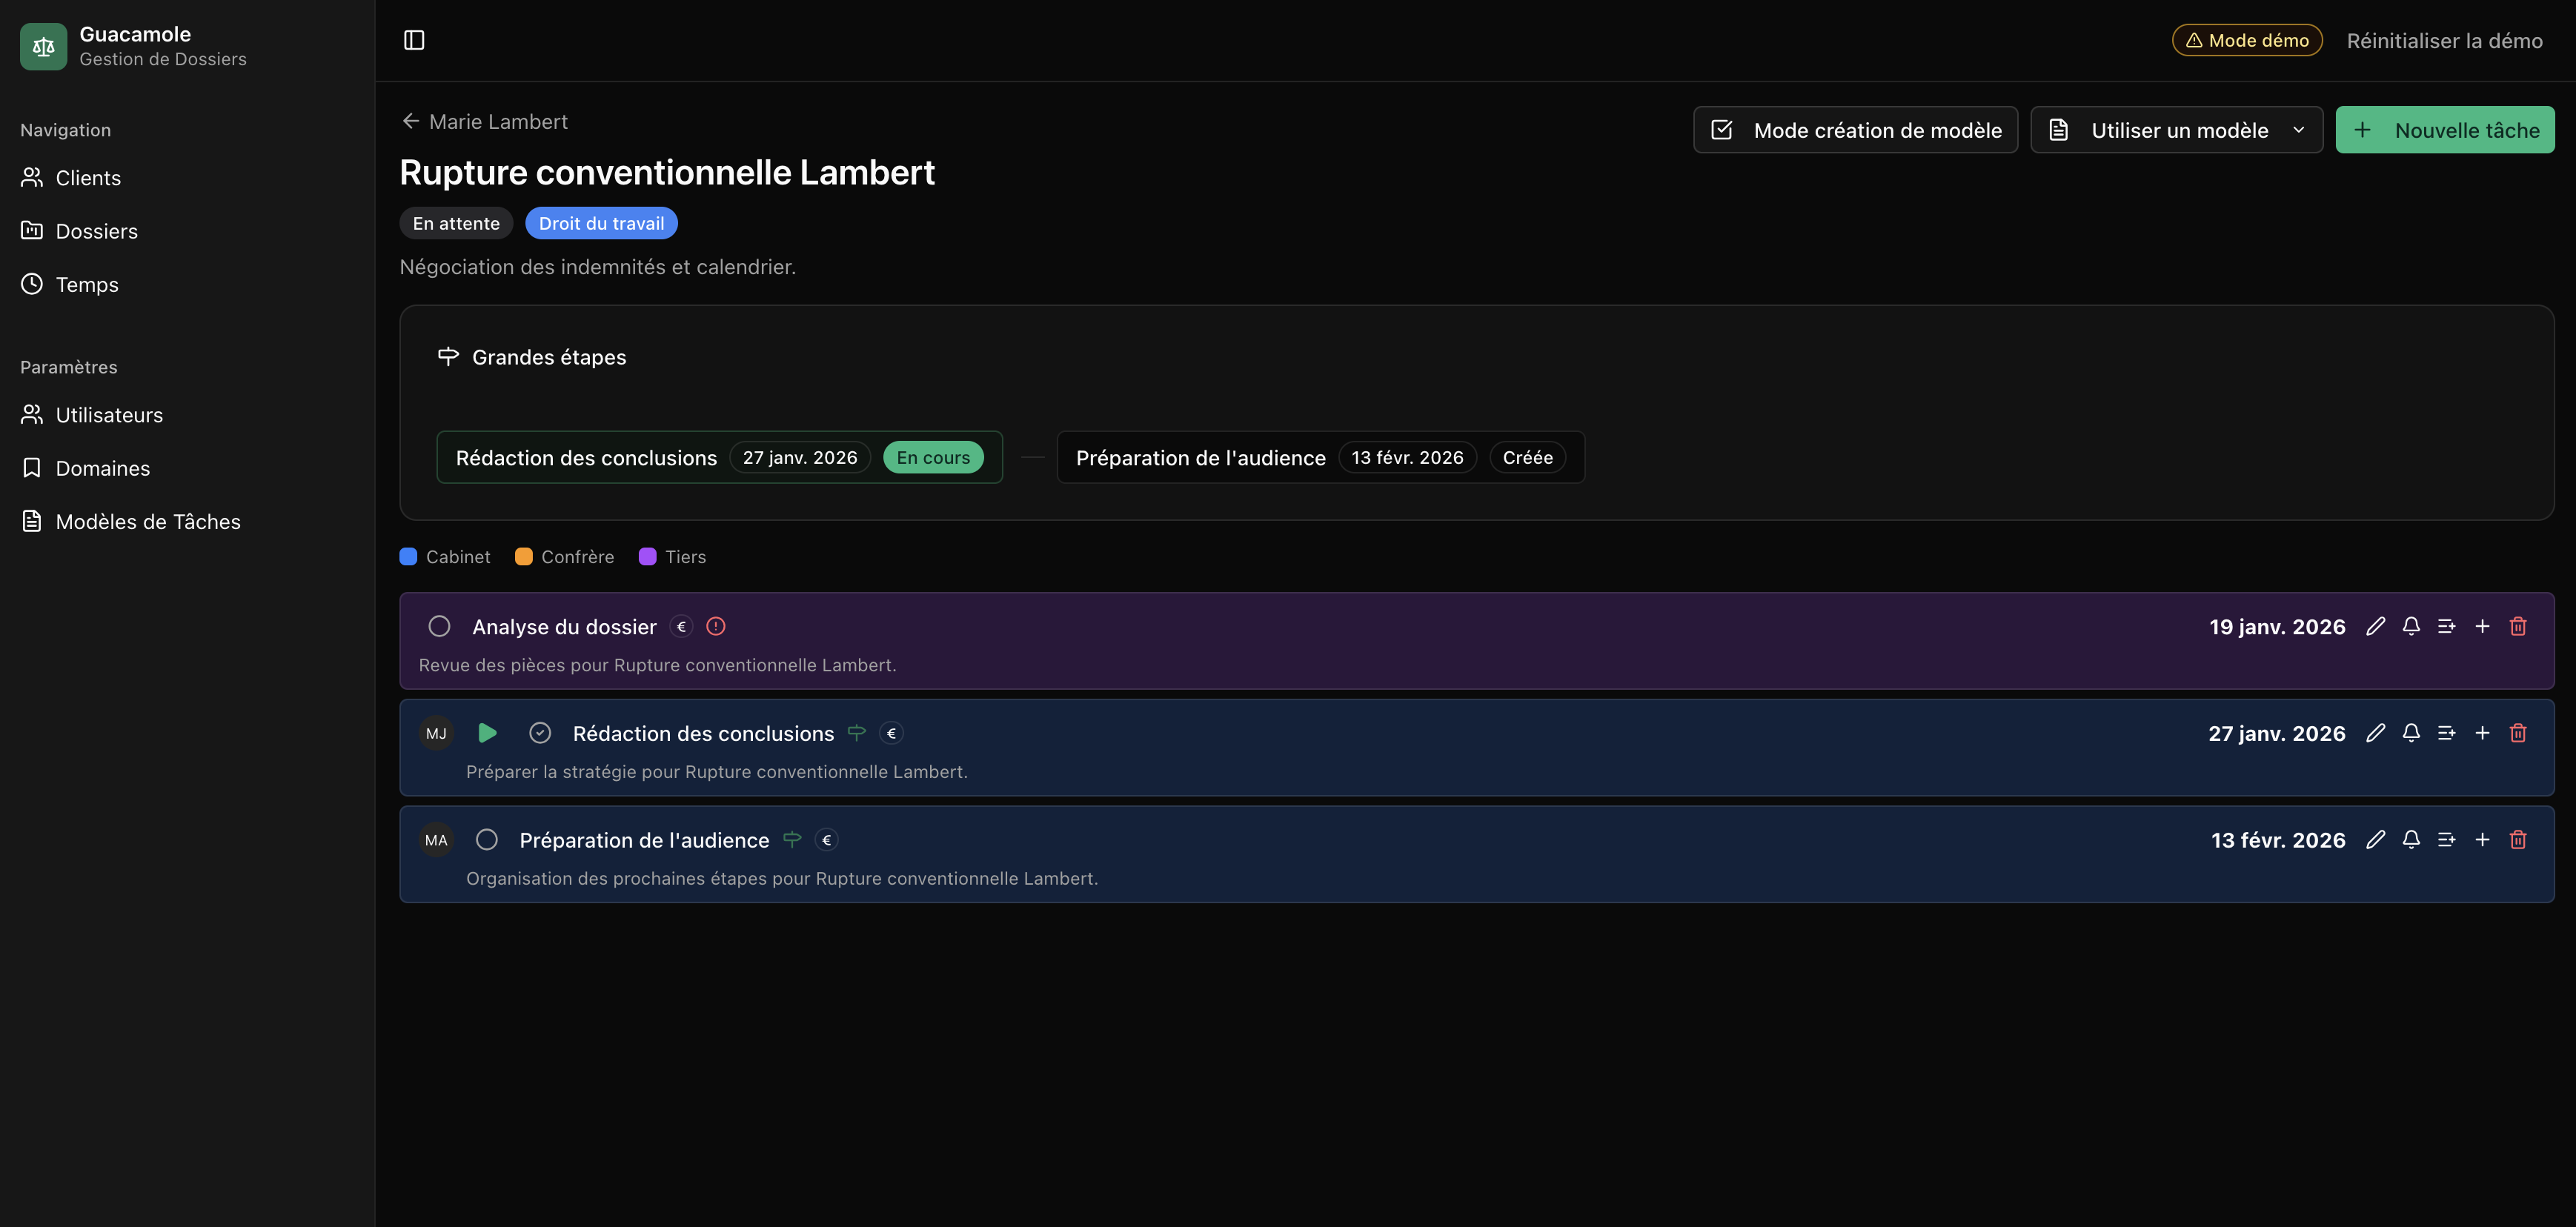Click the plus icon on Analyse du dossier row

point(2481,627)
